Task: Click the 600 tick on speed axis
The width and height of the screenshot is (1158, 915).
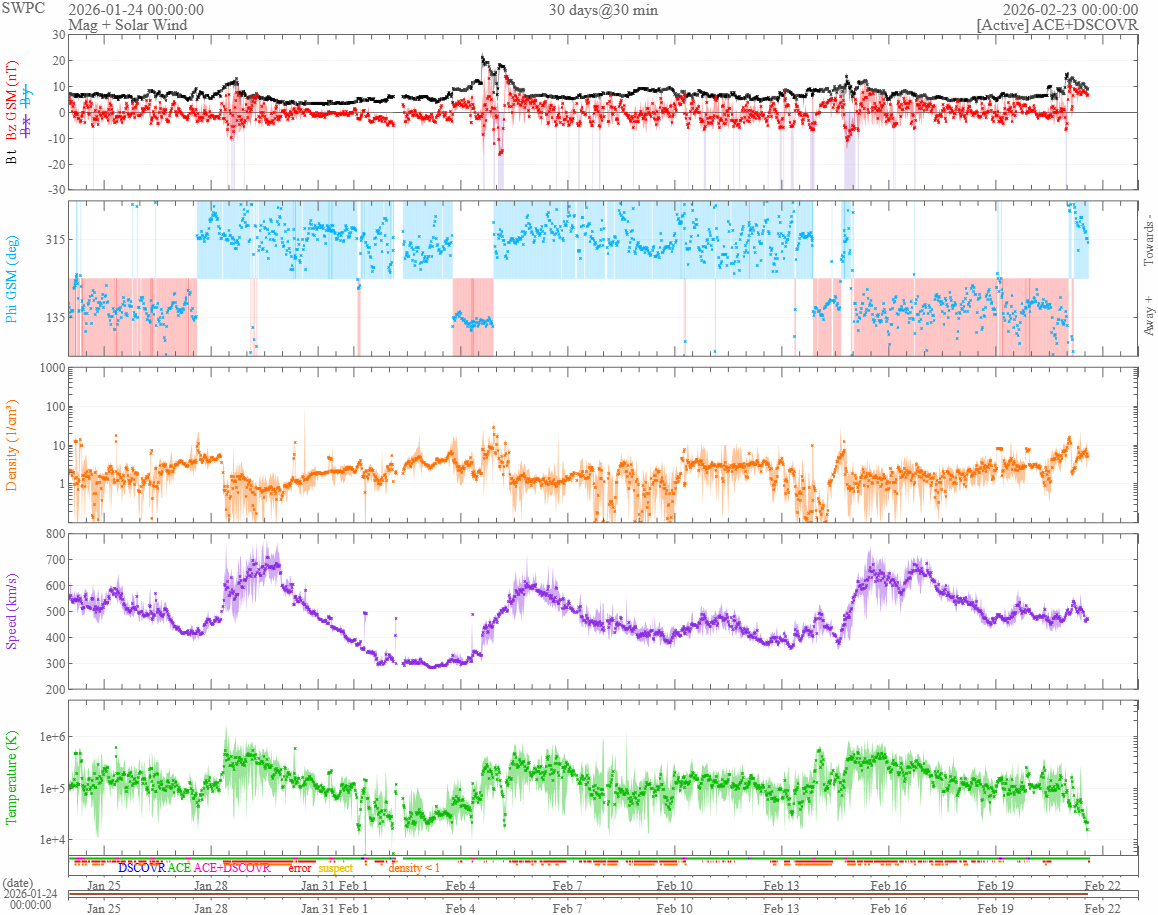Action: [55, 586]
